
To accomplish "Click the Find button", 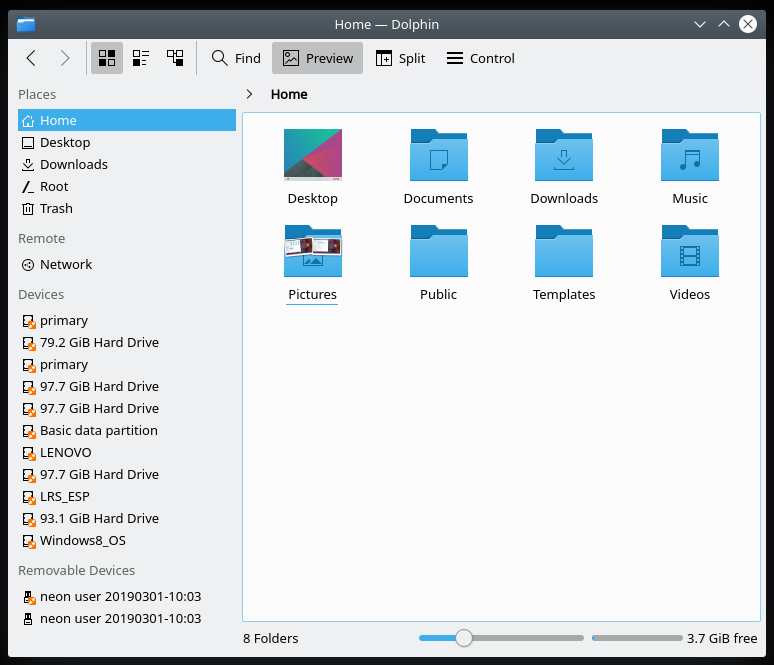I will click(236, 58).
